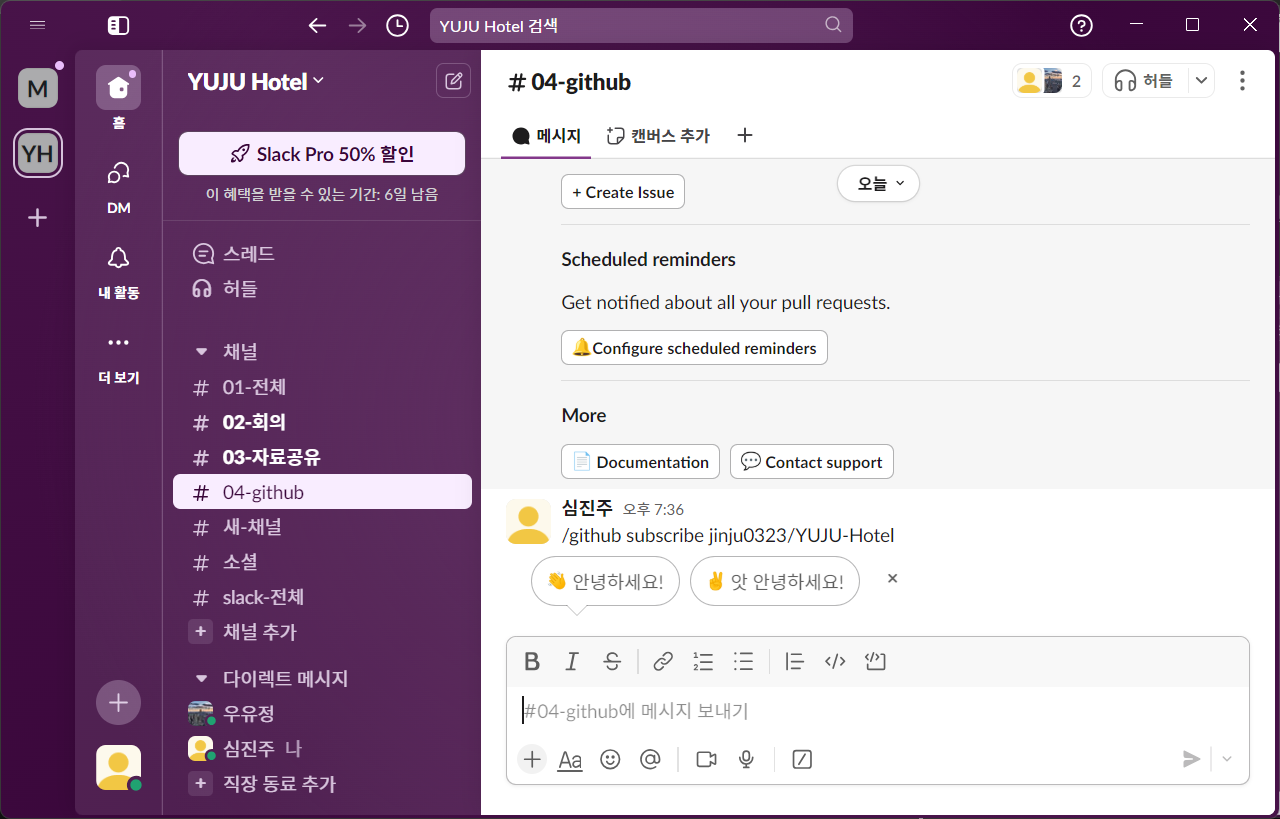Image resolution: width=1280 pixels, height=819 pixels.
Task: Open the hamburger menu in title bar
Action: click(x=38, y=25)
